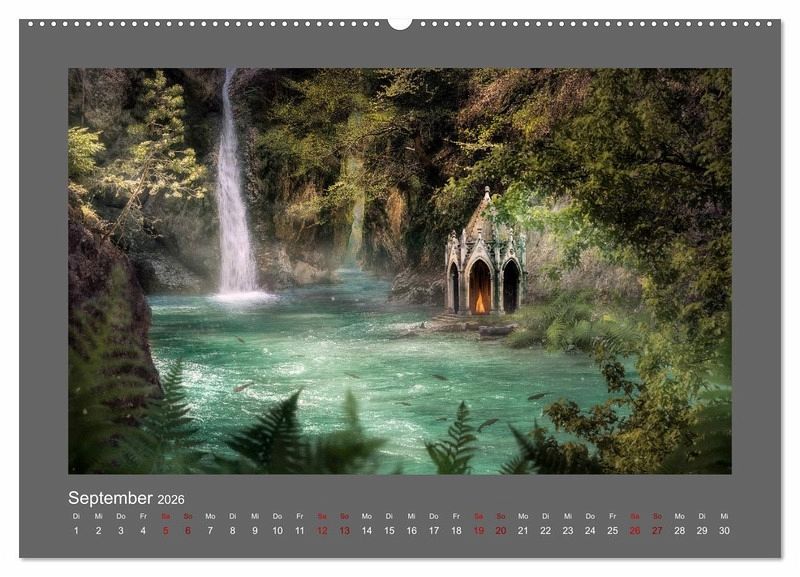
Task: Select date 28 in the calendar row
Action: coord(680,531)
